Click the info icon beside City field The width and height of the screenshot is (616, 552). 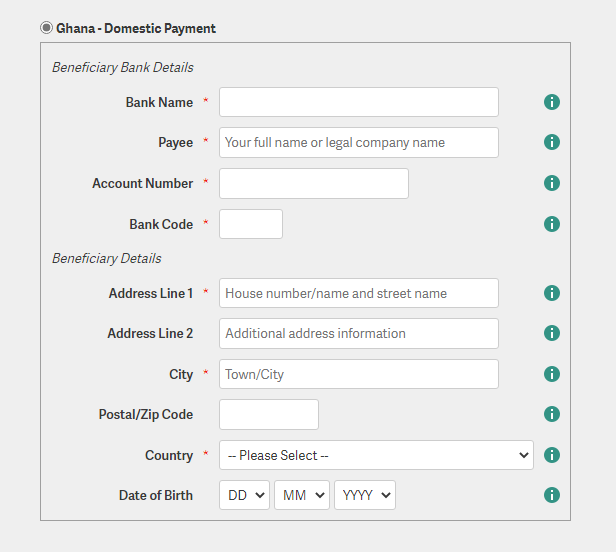point(551,374)
